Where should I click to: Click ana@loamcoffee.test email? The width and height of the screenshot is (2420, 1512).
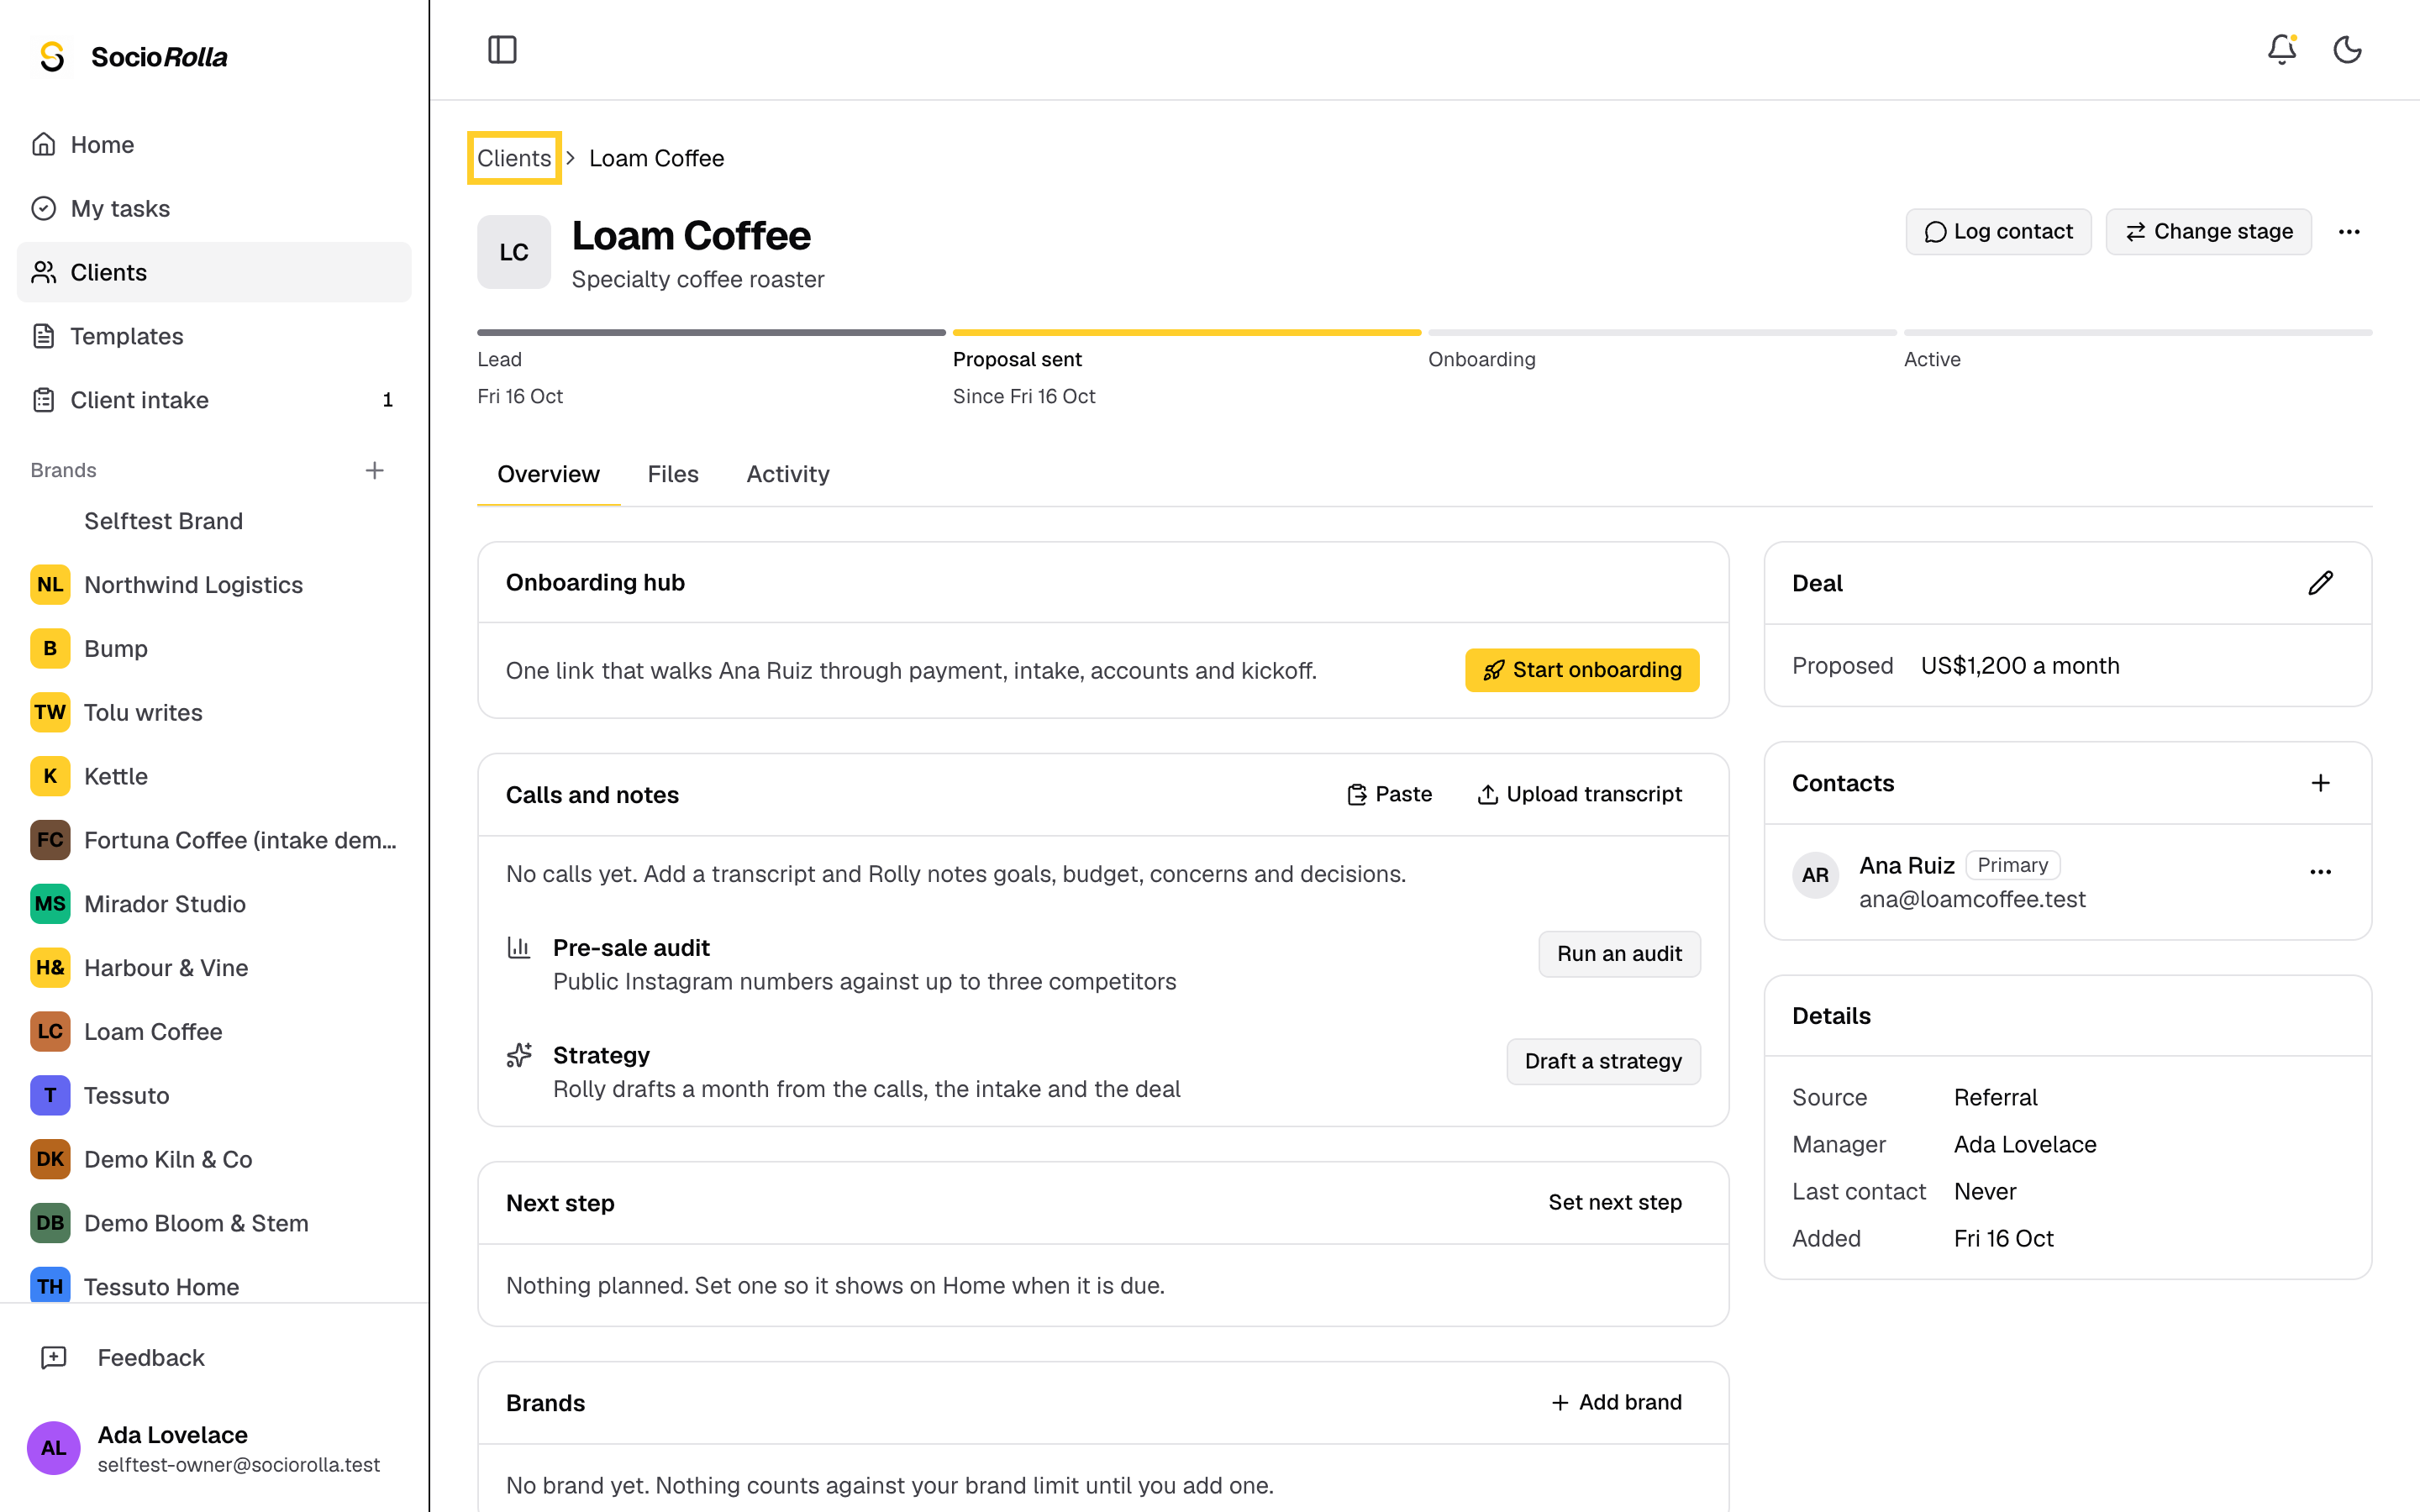pos(1972,899)
